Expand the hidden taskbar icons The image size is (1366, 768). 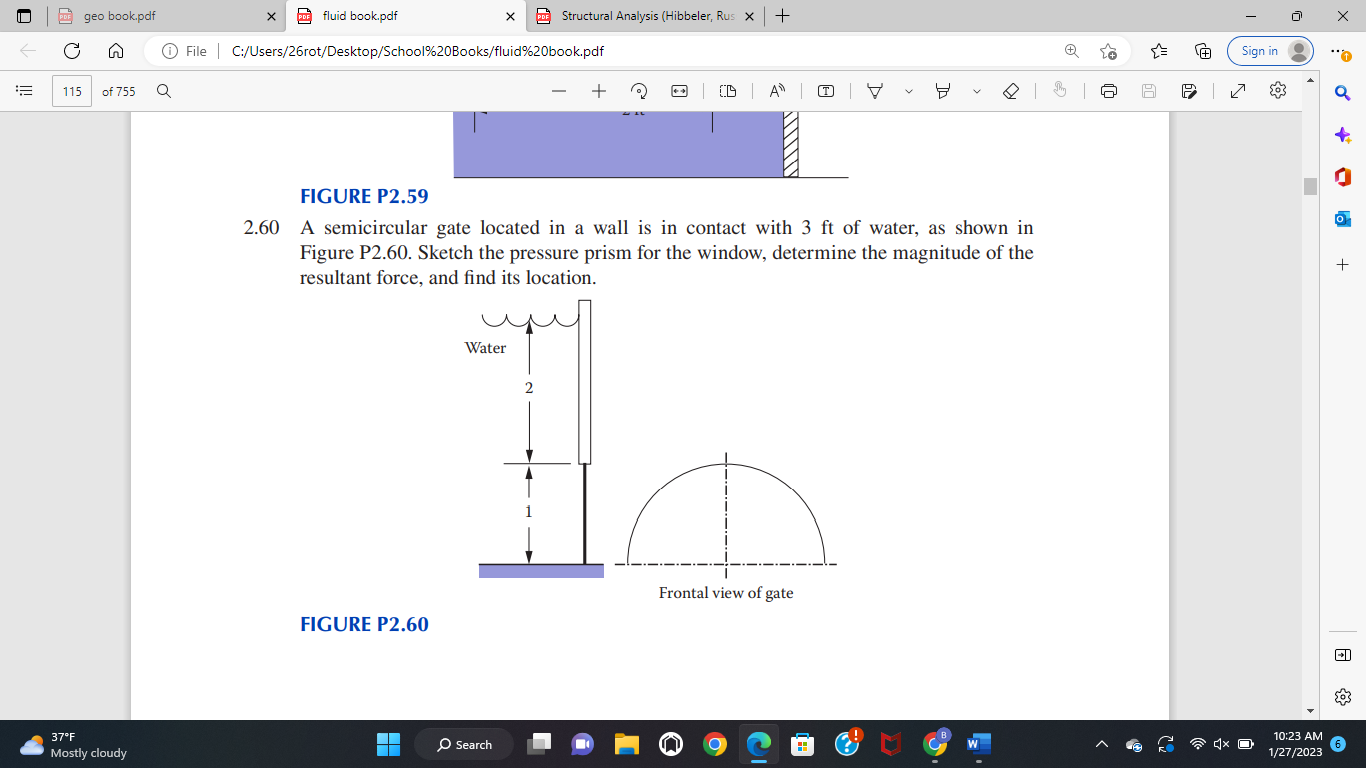[x=1100, y=744]
